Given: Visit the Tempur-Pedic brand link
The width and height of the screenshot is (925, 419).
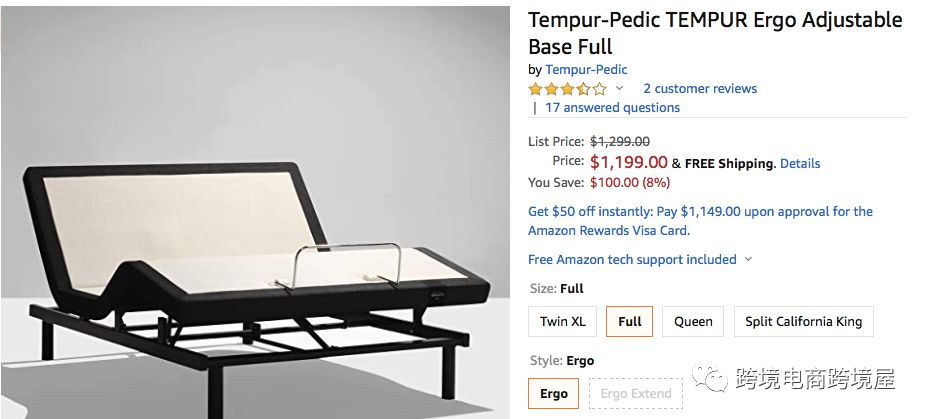Looking at the screenshot, I should pyautogui.click(x=586, y=70).
